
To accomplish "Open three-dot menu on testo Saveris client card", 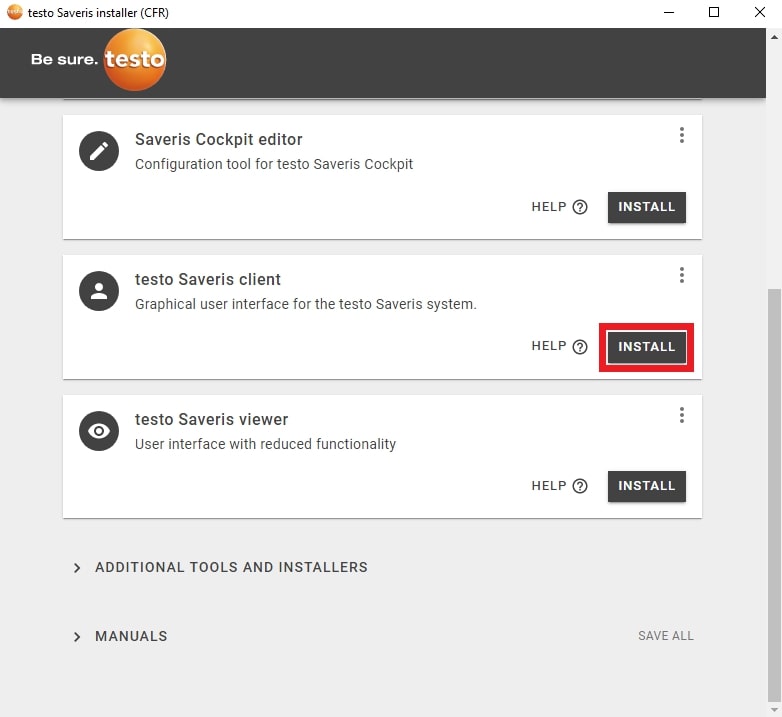I will tap(681, 275).
